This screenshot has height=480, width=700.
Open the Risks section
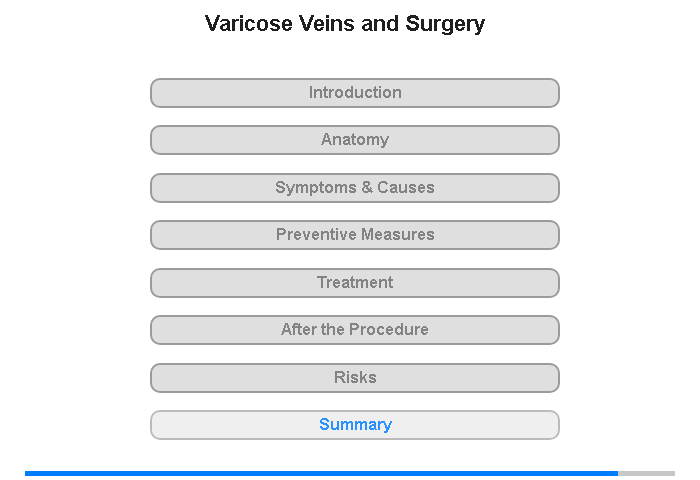tap(354, 378)
